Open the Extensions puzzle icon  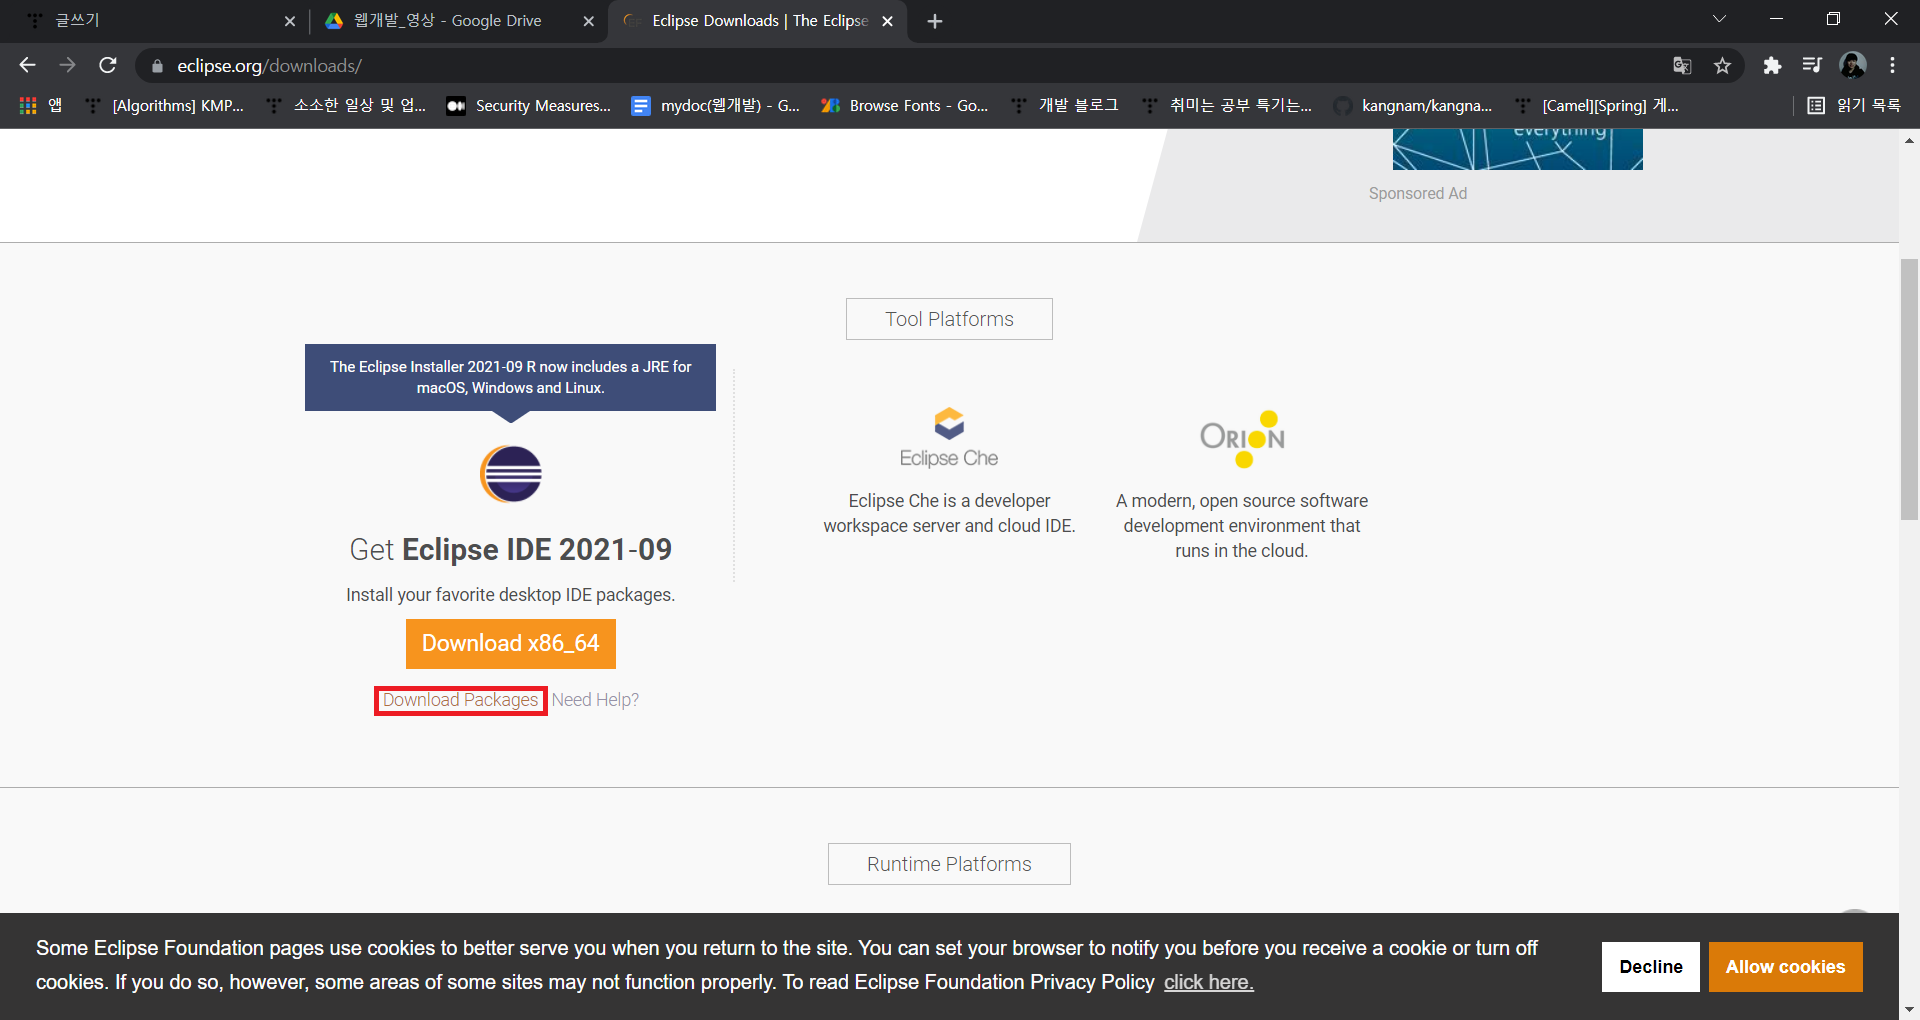1772,66
